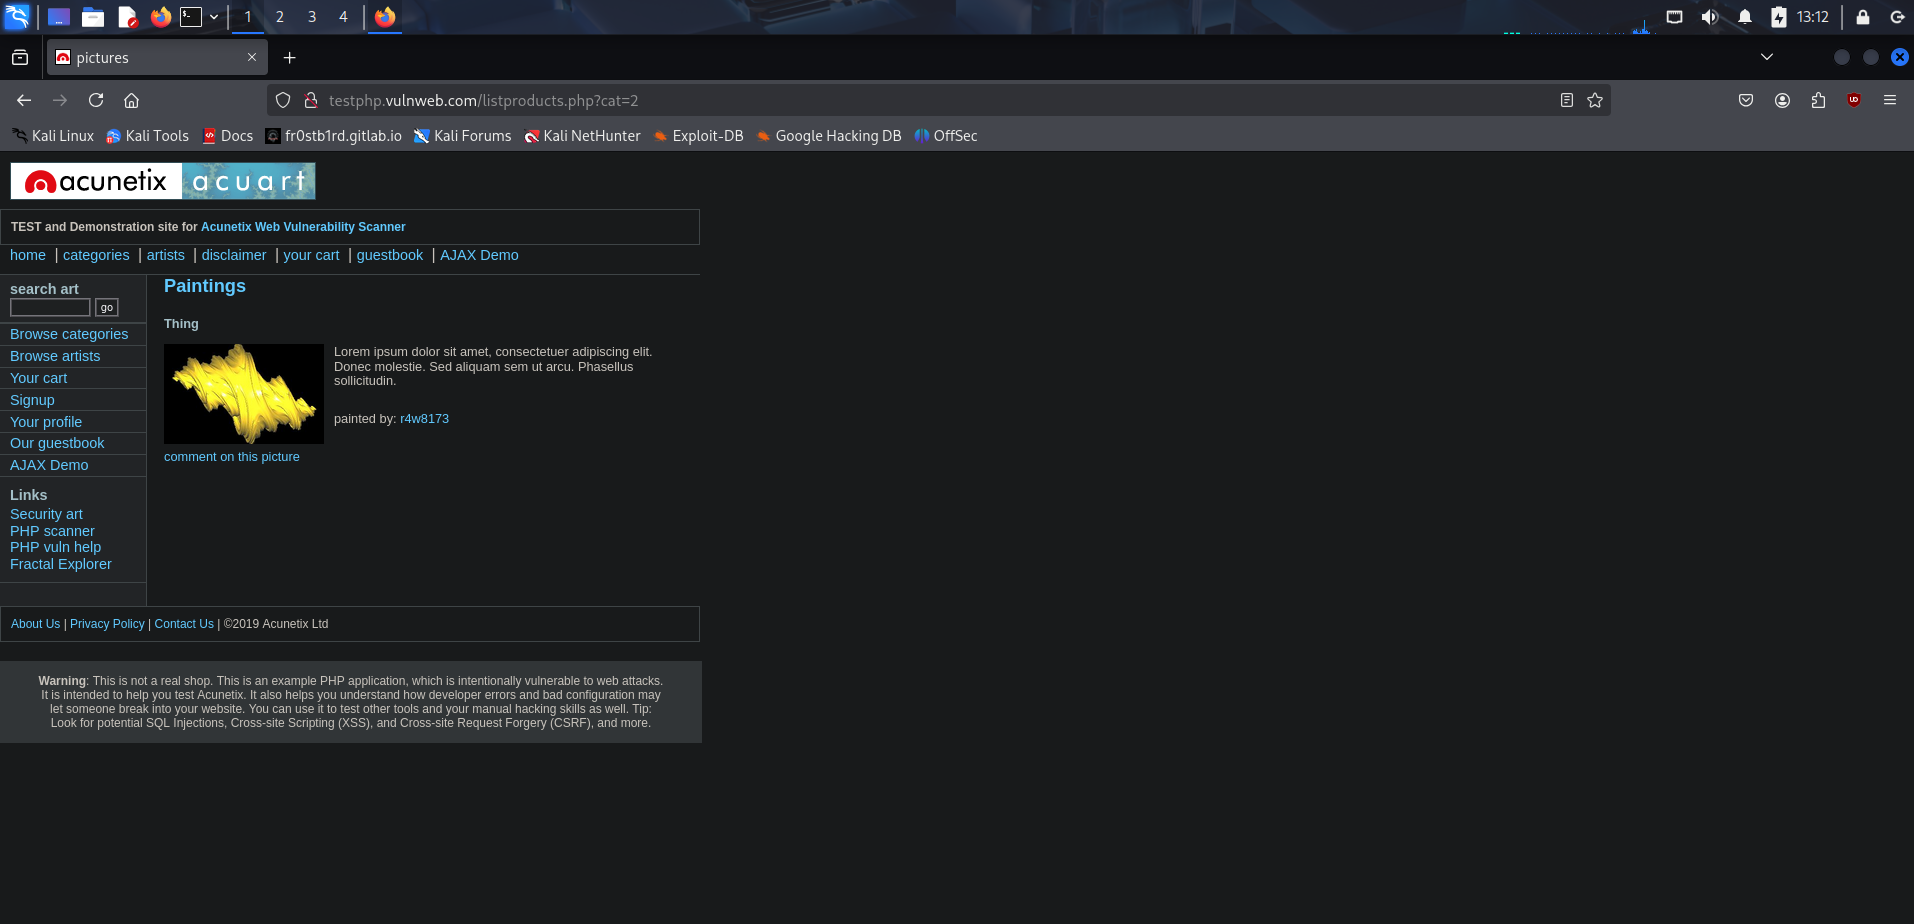Open the notifications bell icon
Screen dimensions: 1914x924
(x=1745, y=17)
